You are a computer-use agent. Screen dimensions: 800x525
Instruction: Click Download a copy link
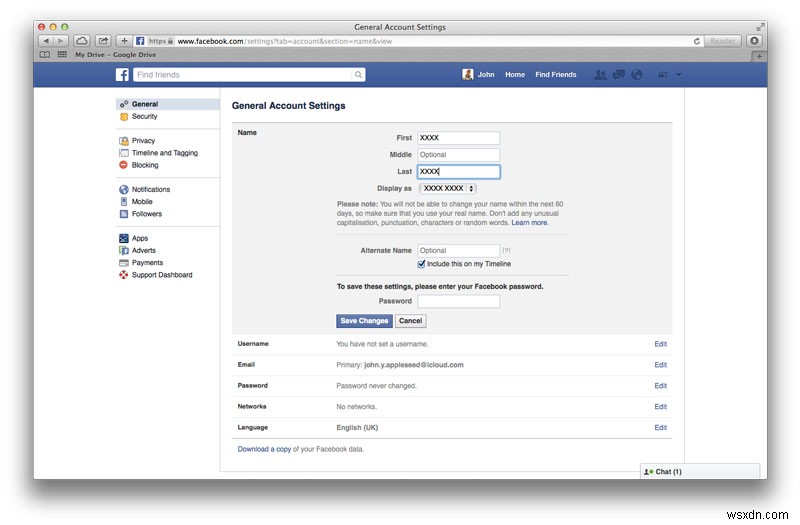tap(264, 449)
